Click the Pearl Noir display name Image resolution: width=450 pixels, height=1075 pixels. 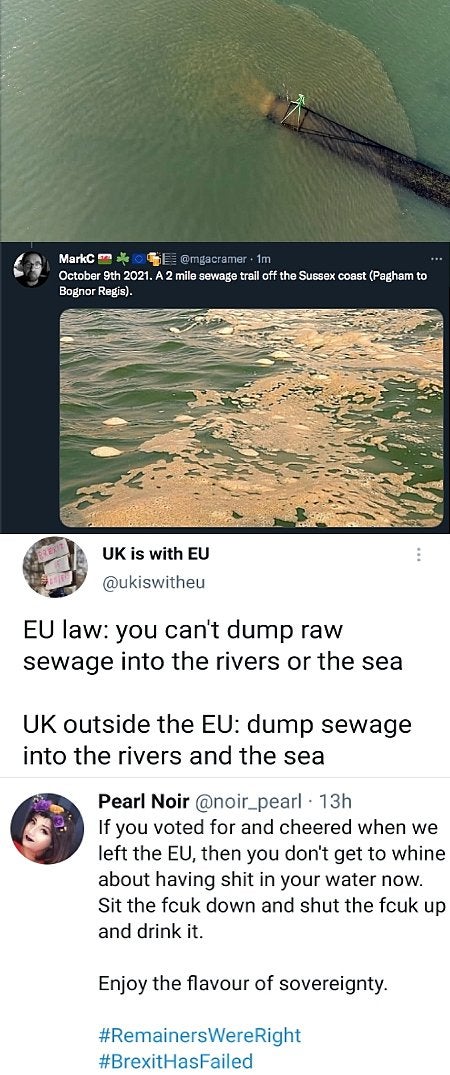click(x=144, y=801)
